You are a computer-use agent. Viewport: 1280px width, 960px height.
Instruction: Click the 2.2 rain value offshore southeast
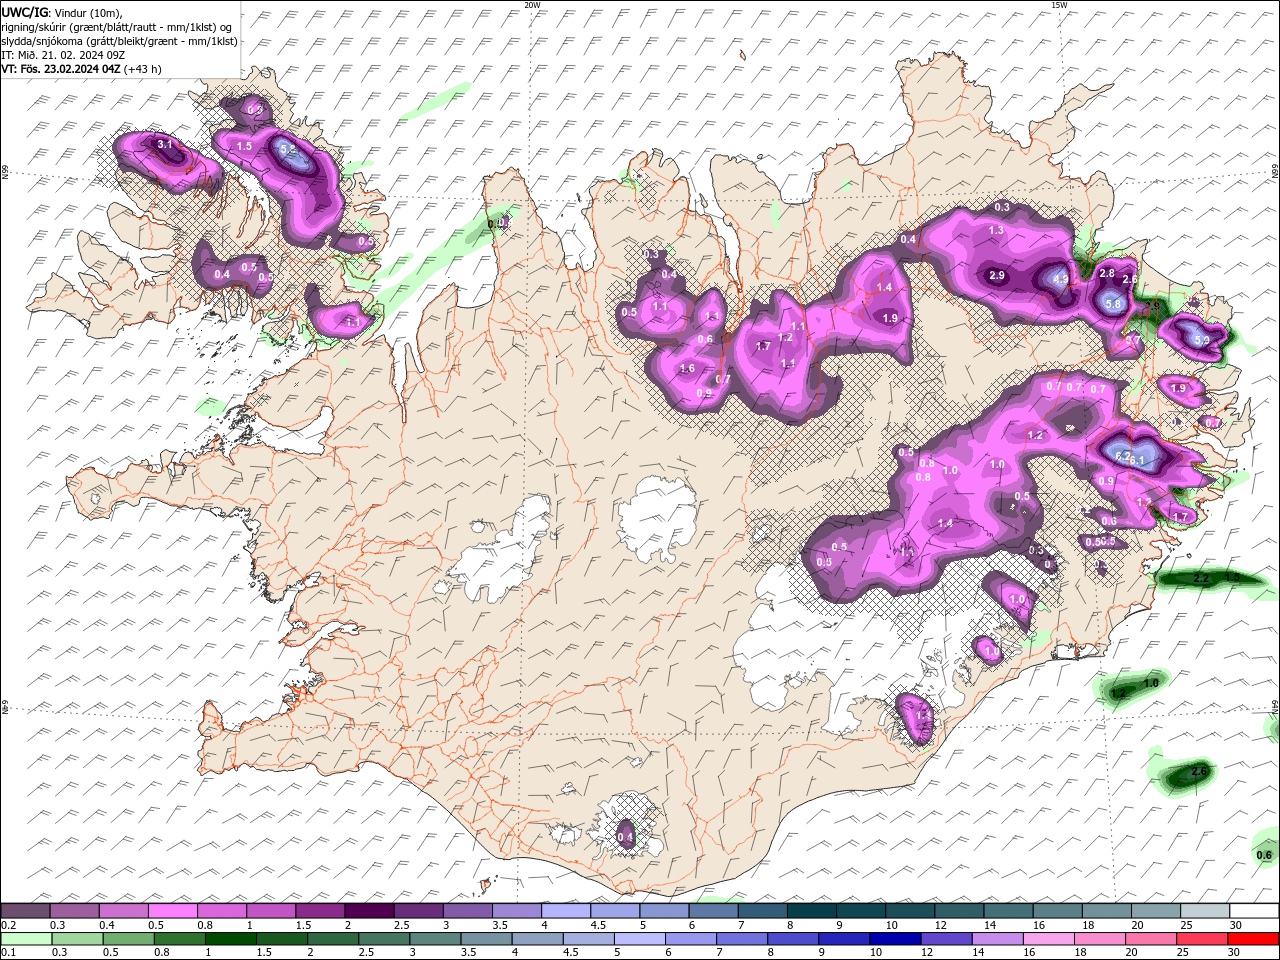pyautogui.click(x=1201, y=578)
